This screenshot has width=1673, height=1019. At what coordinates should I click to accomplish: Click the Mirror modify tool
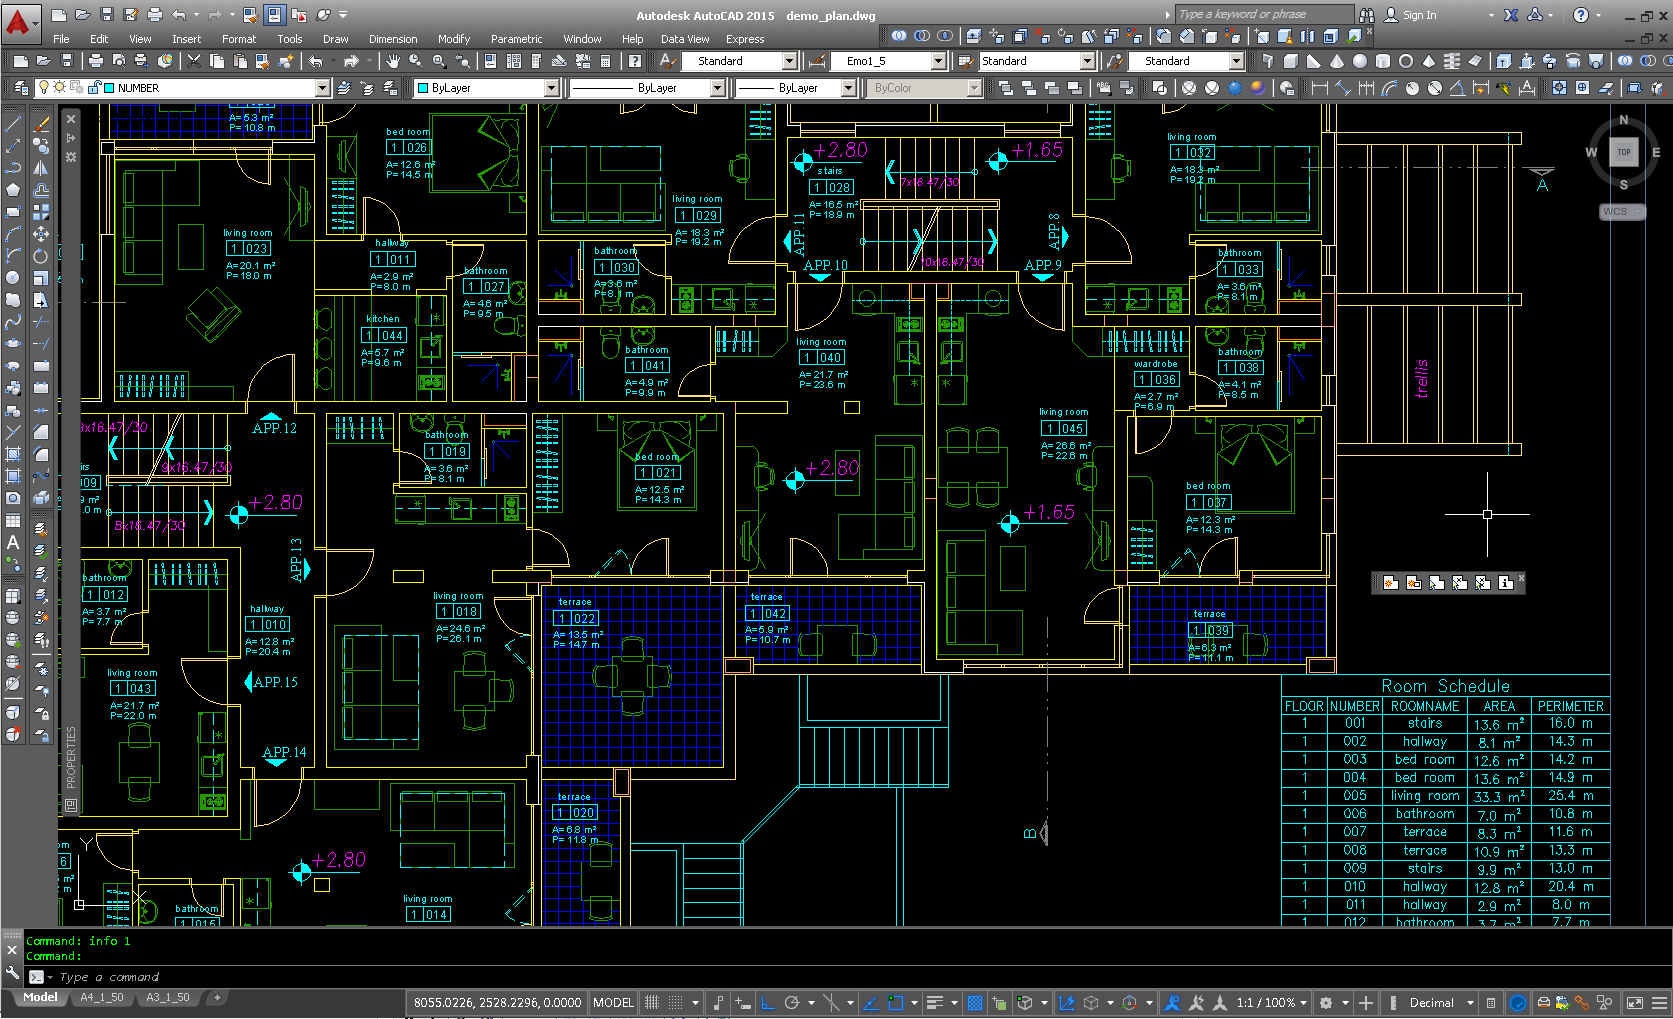[x=41, y=168]
